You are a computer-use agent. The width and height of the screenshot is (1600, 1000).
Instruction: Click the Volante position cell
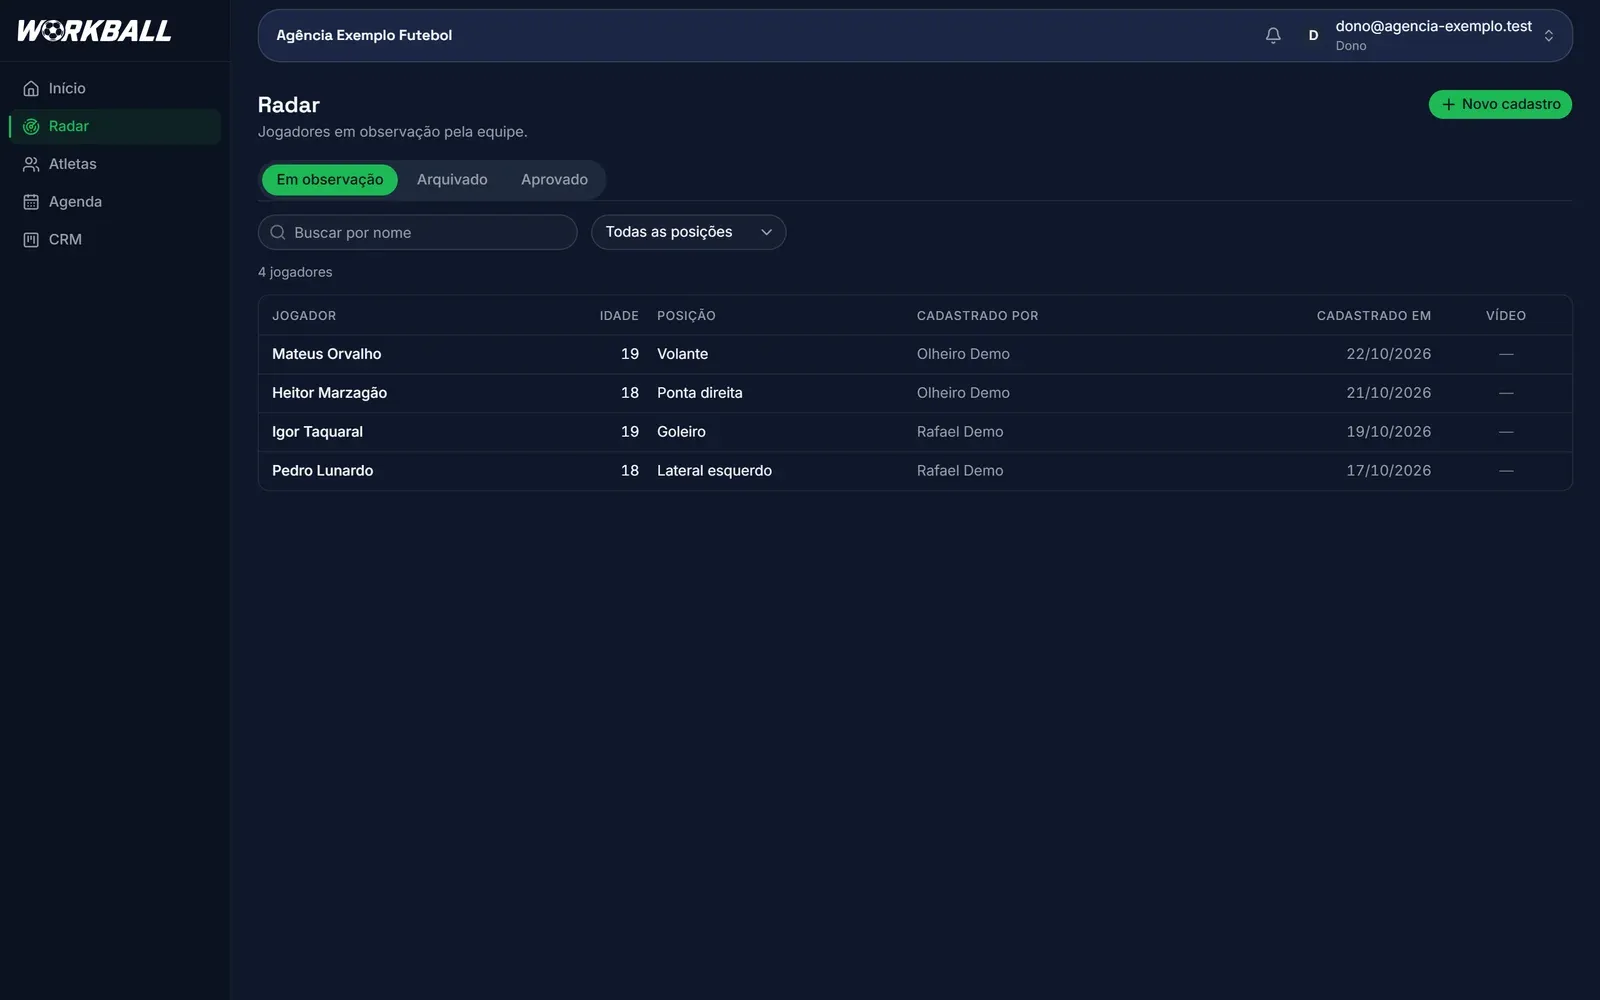click(x=682, y=354)
